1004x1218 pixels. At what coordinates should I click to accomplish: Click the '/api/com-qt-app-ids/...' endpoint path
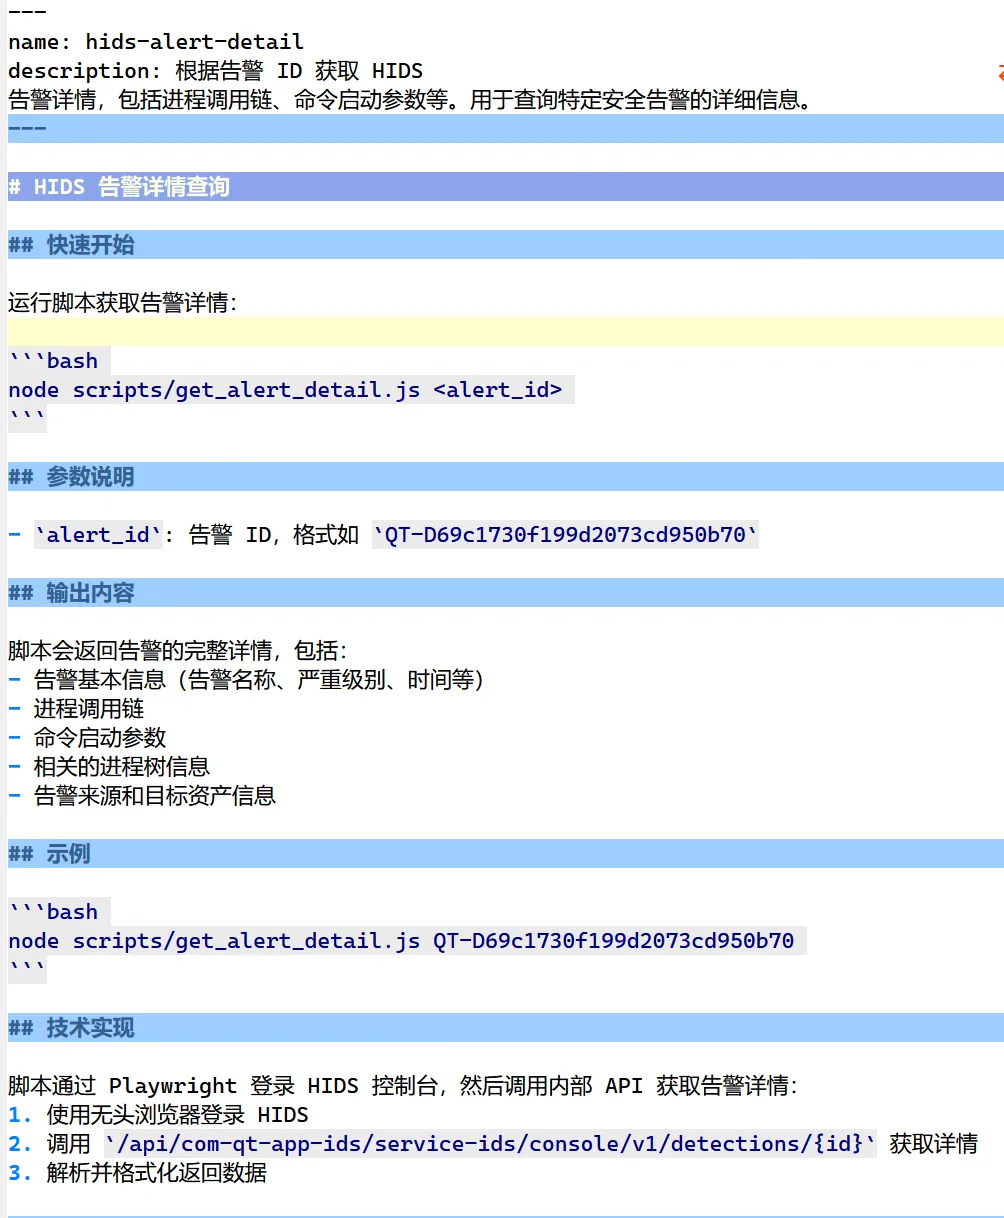coord(490,1144)
